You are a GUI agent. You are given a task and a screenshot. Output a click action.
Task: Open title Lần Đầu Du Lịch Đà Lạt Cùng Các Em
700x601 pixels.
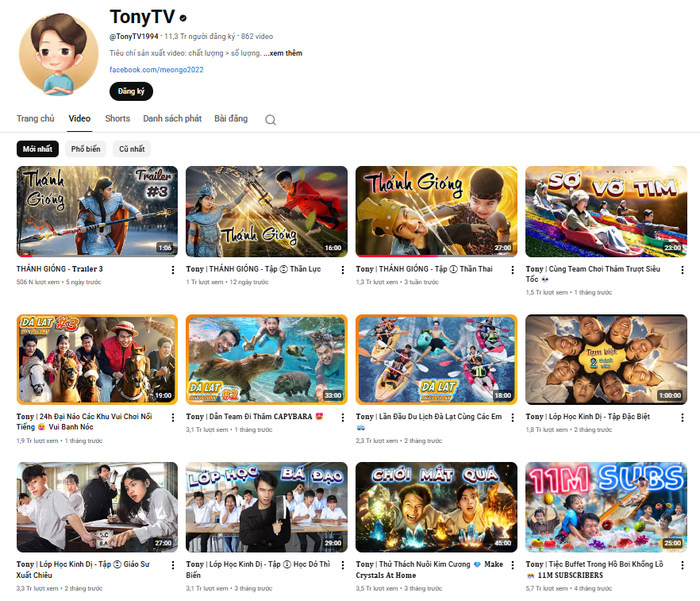click(x=429, y=422)
